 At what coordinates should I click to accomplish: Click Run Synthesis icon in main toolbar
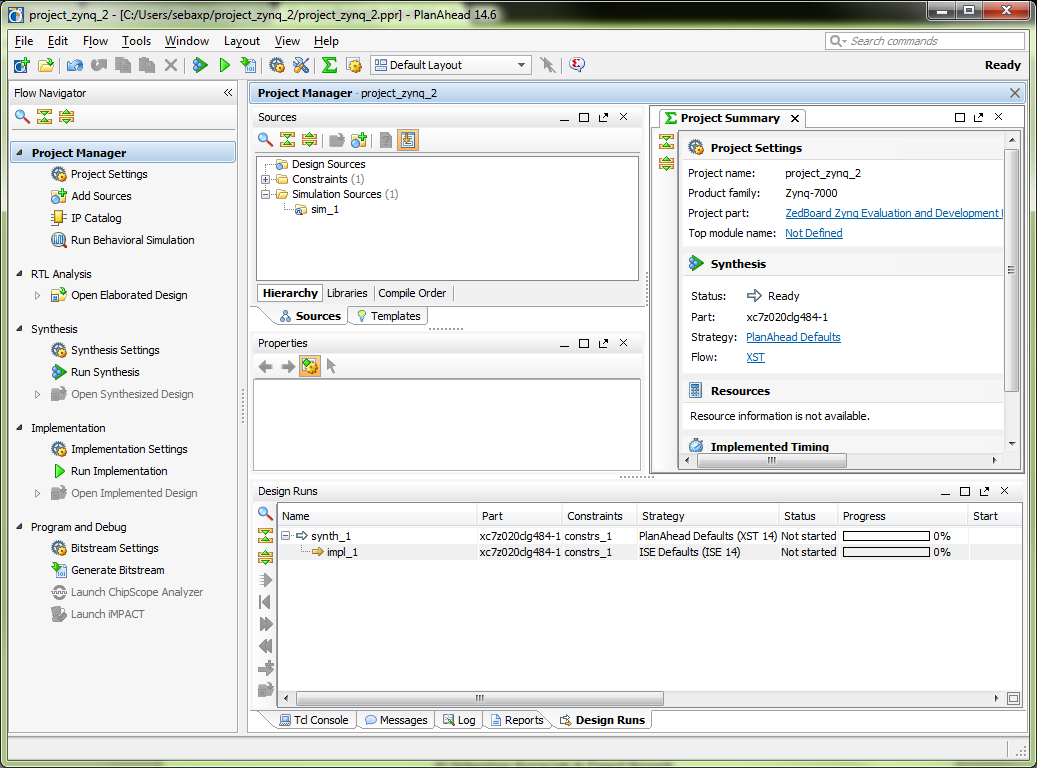point(200,65)
